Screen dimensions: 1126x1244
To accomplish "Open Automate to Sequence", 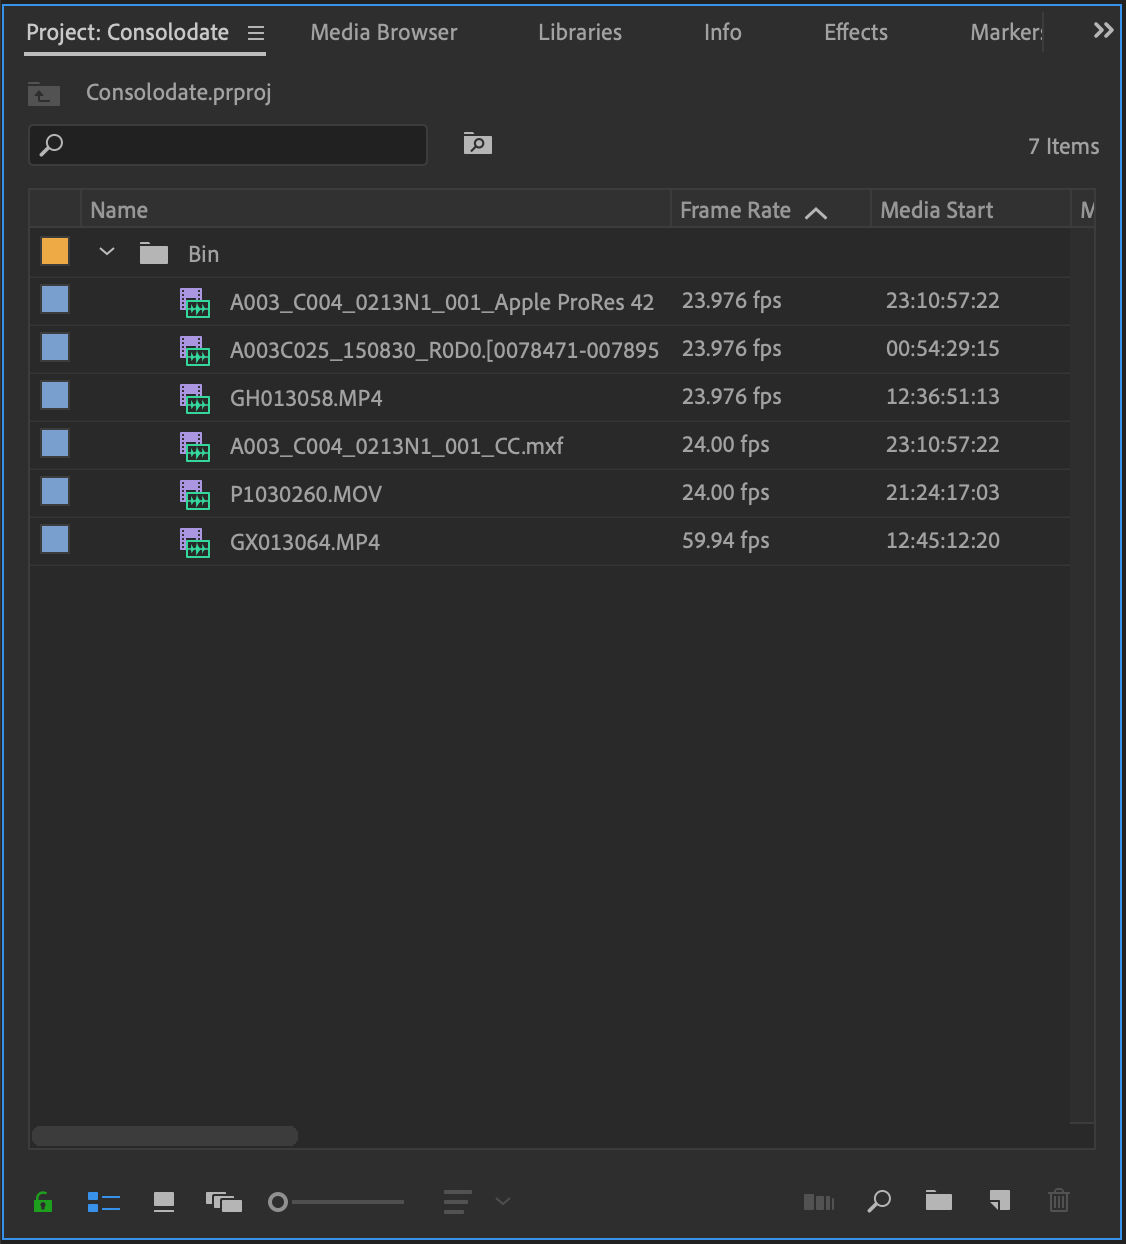I will click(x=819, y=1202).
